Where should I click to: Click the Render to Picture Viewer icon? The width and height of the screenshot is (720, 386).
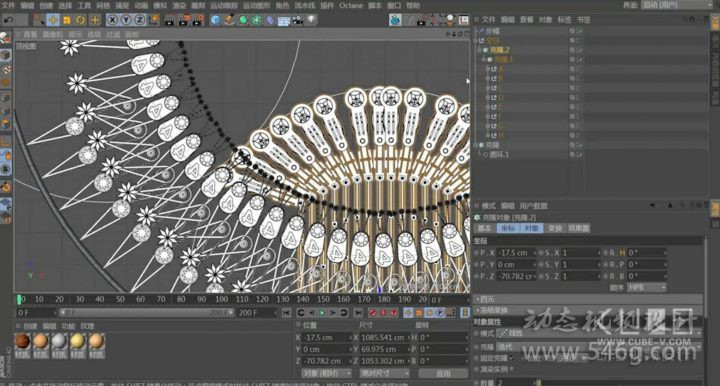coord(184,20)
